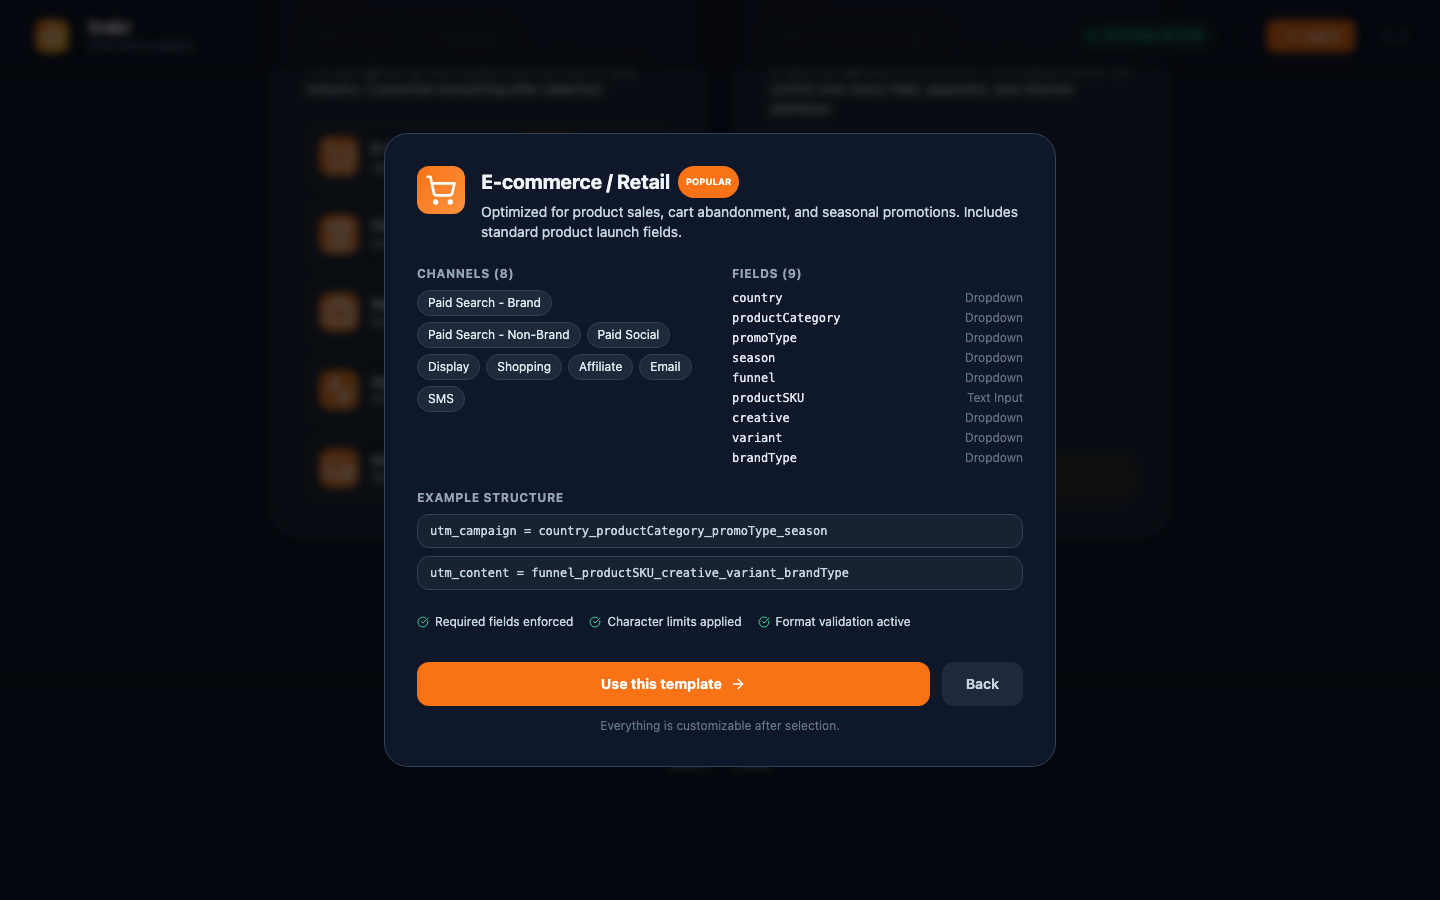Click the E-commerce / Retail title
This screenshot has width=1440, height=900.
click(575, 182)
